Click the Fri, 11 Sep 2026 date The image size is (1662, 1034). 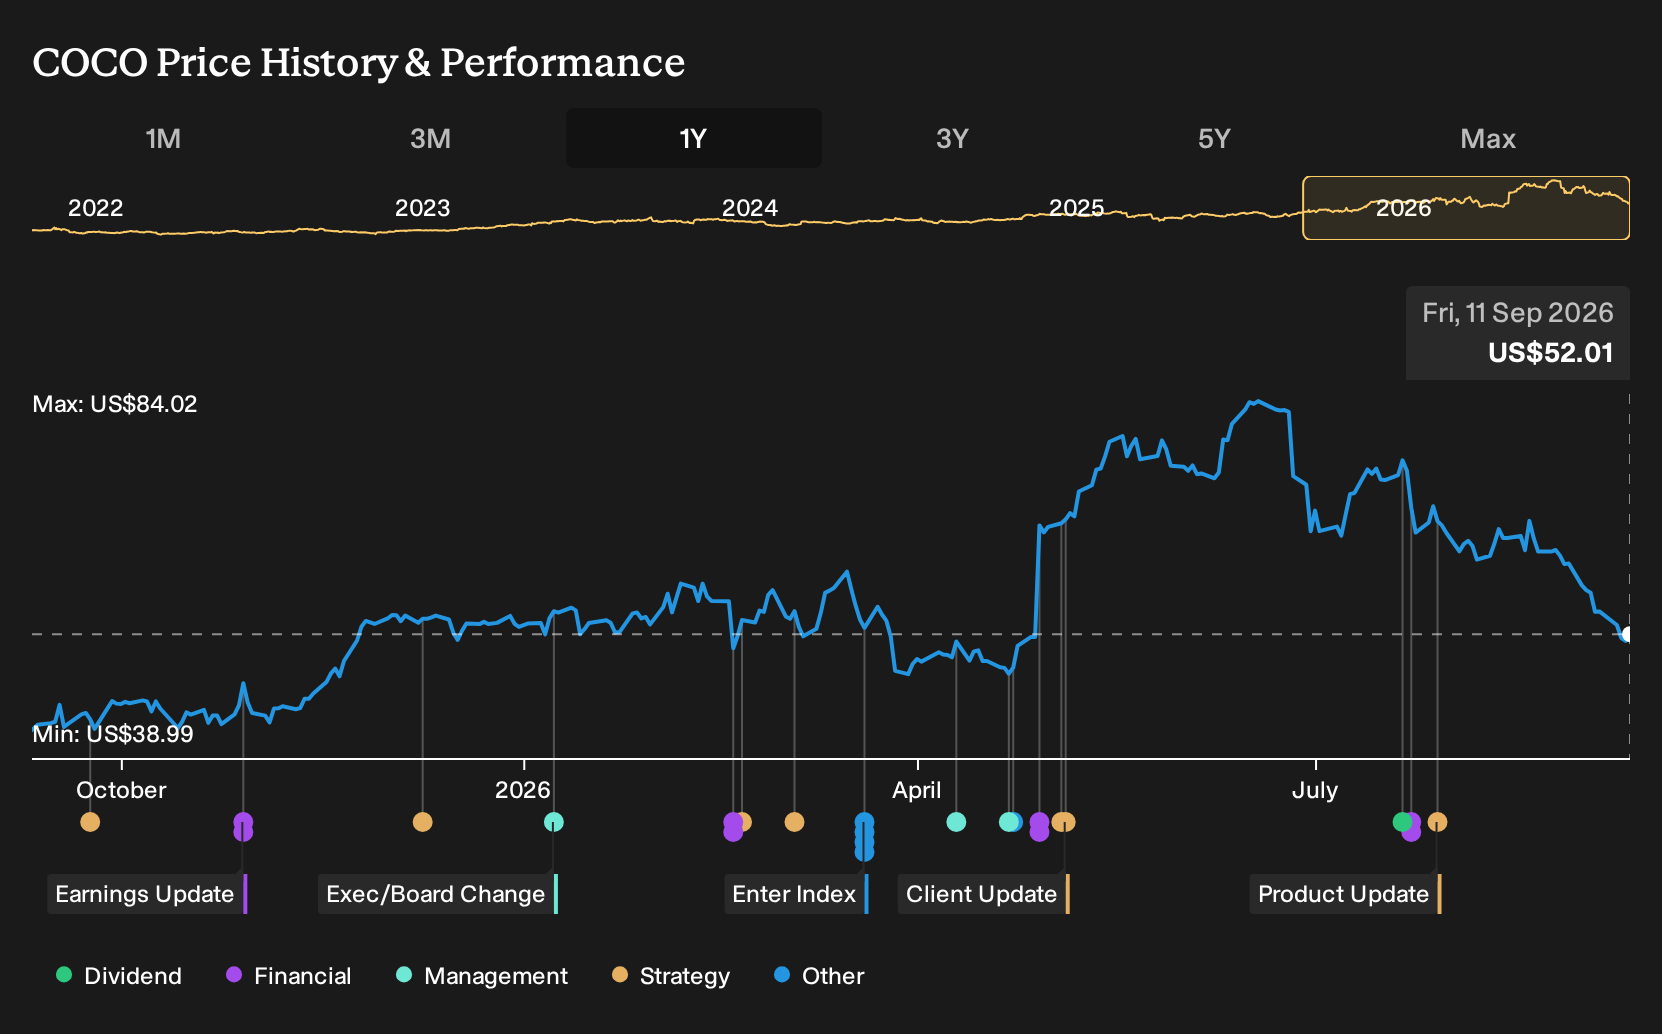(x=1518, y=313)
